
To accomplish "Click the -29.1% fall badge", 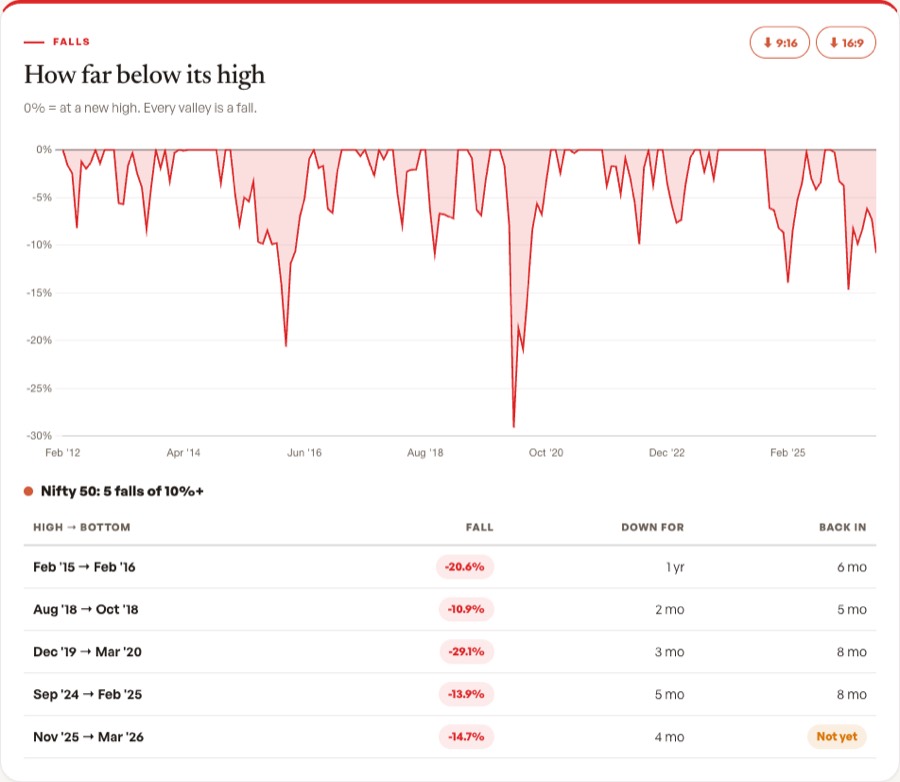I will (466, 652).
